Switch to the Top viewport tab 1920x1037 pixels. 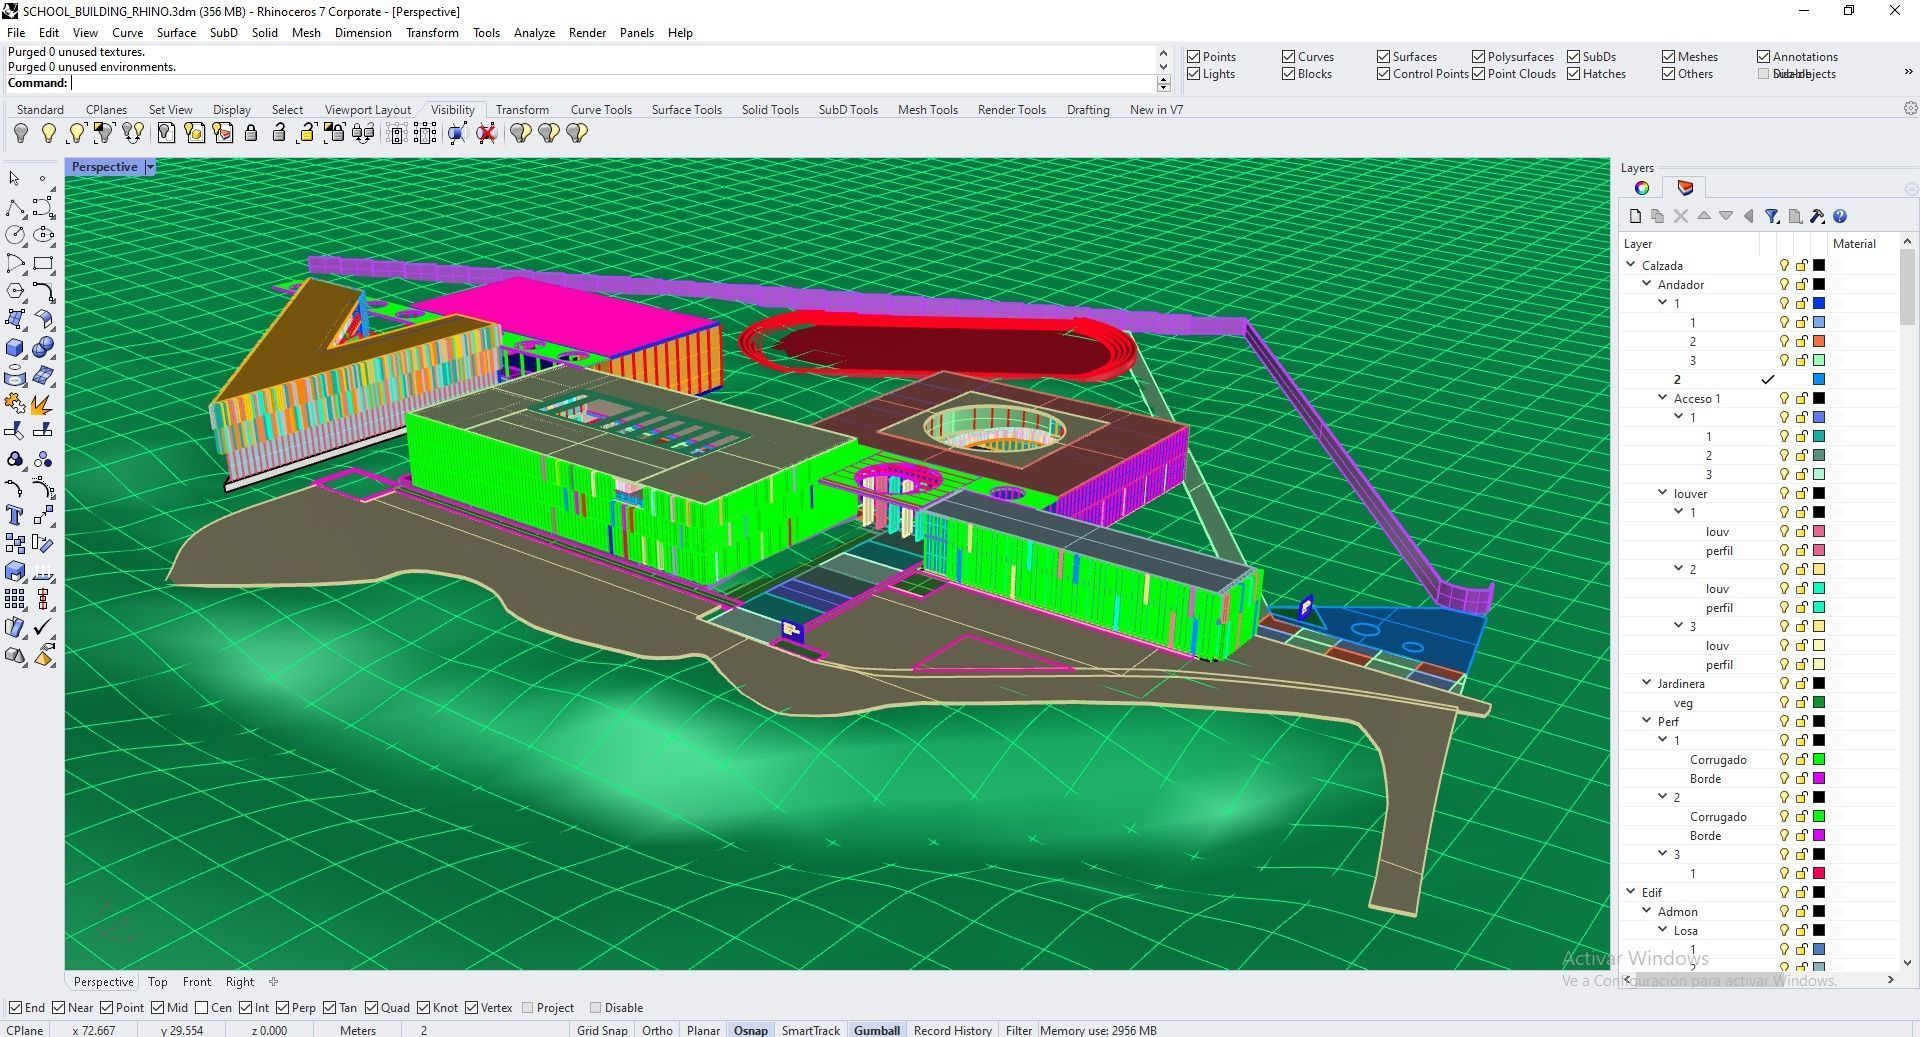coord(158,982)
